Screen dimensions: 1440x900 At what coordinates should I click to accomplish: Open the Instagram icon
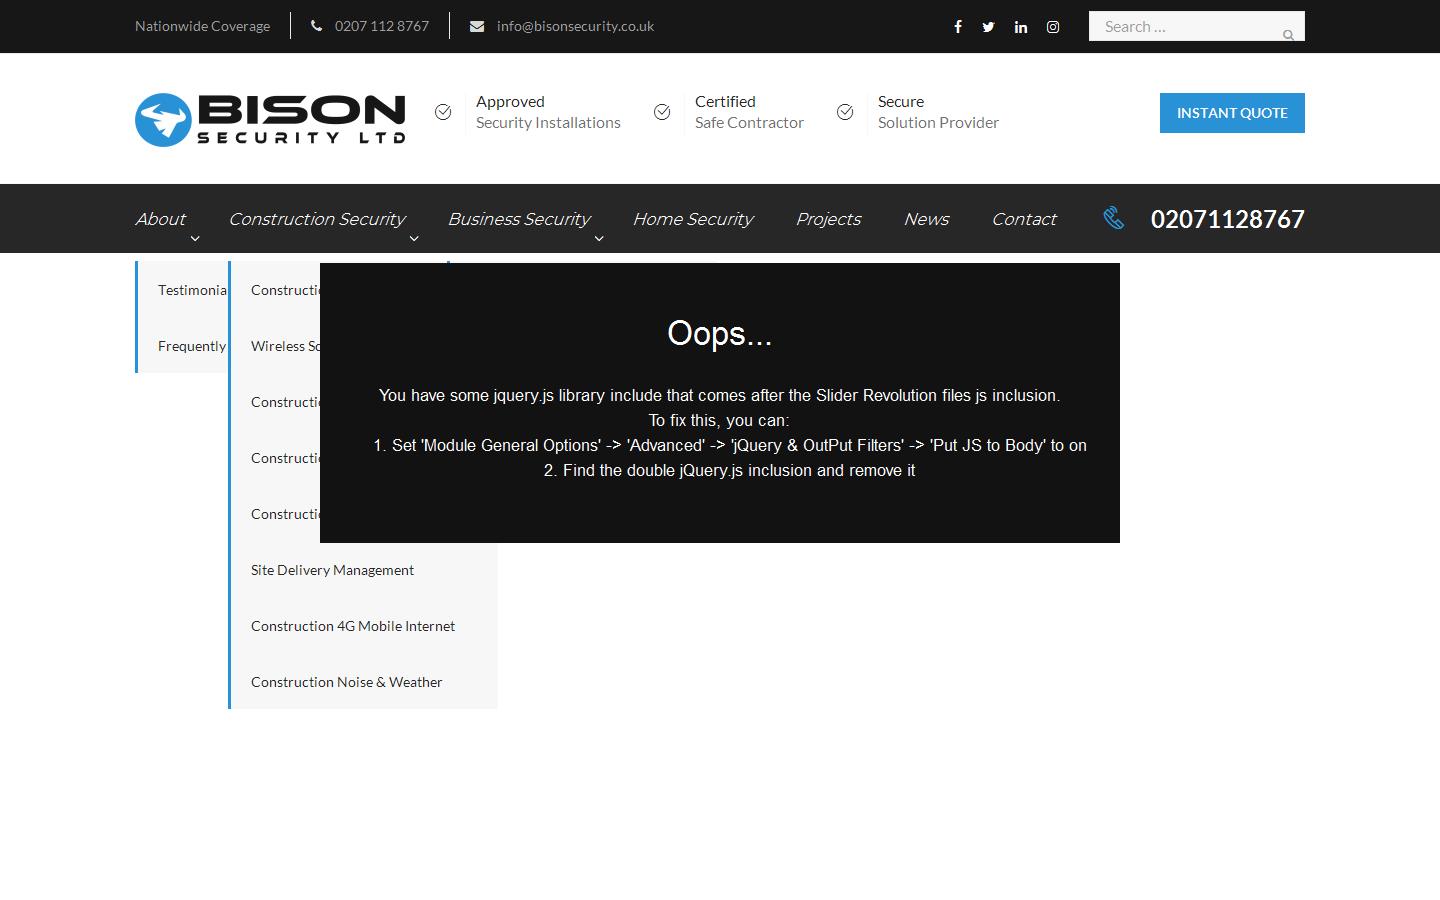coord(1052,27)
